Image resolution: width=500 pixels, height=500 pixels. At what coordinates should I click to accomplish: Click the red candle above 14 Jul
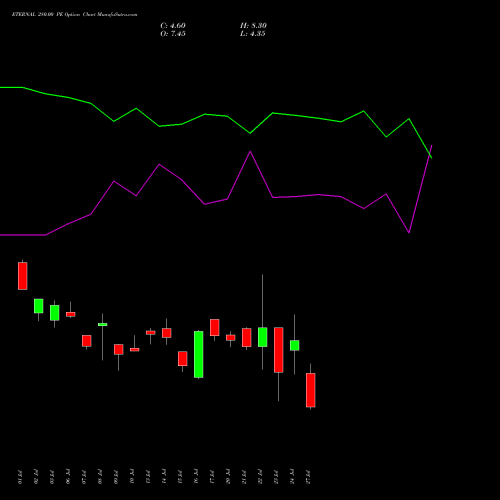pyautogui.click(x=167, y=333)
